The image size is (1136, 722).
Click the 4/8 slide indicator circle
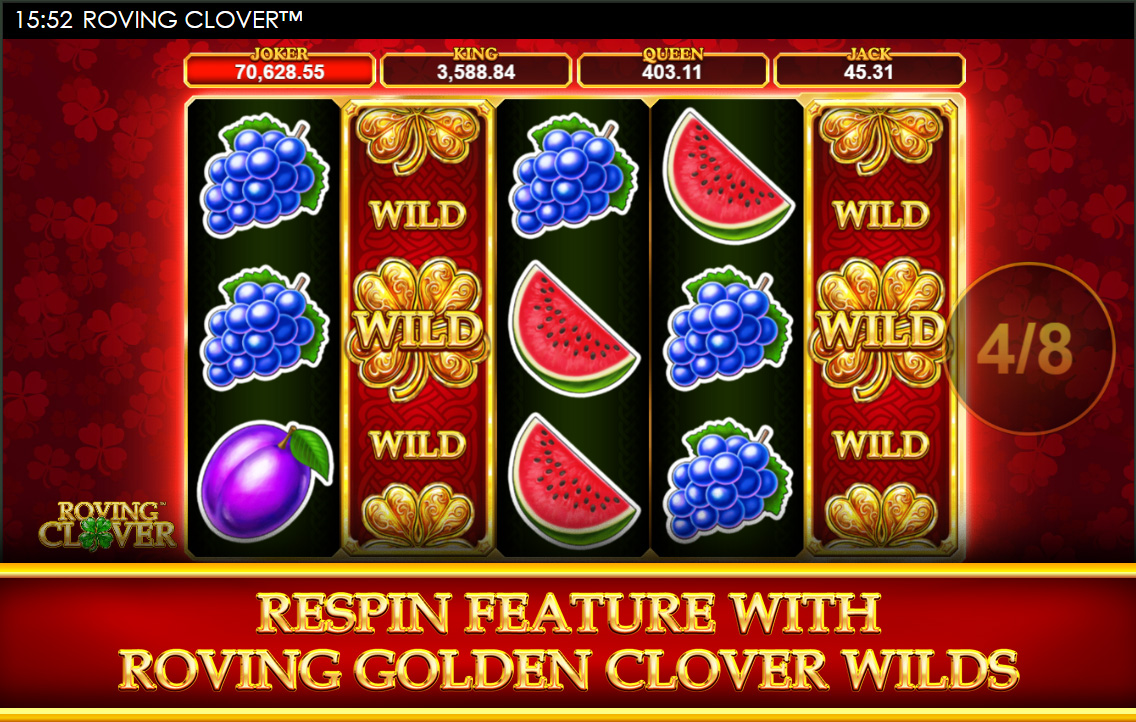tap(1027, 349)
